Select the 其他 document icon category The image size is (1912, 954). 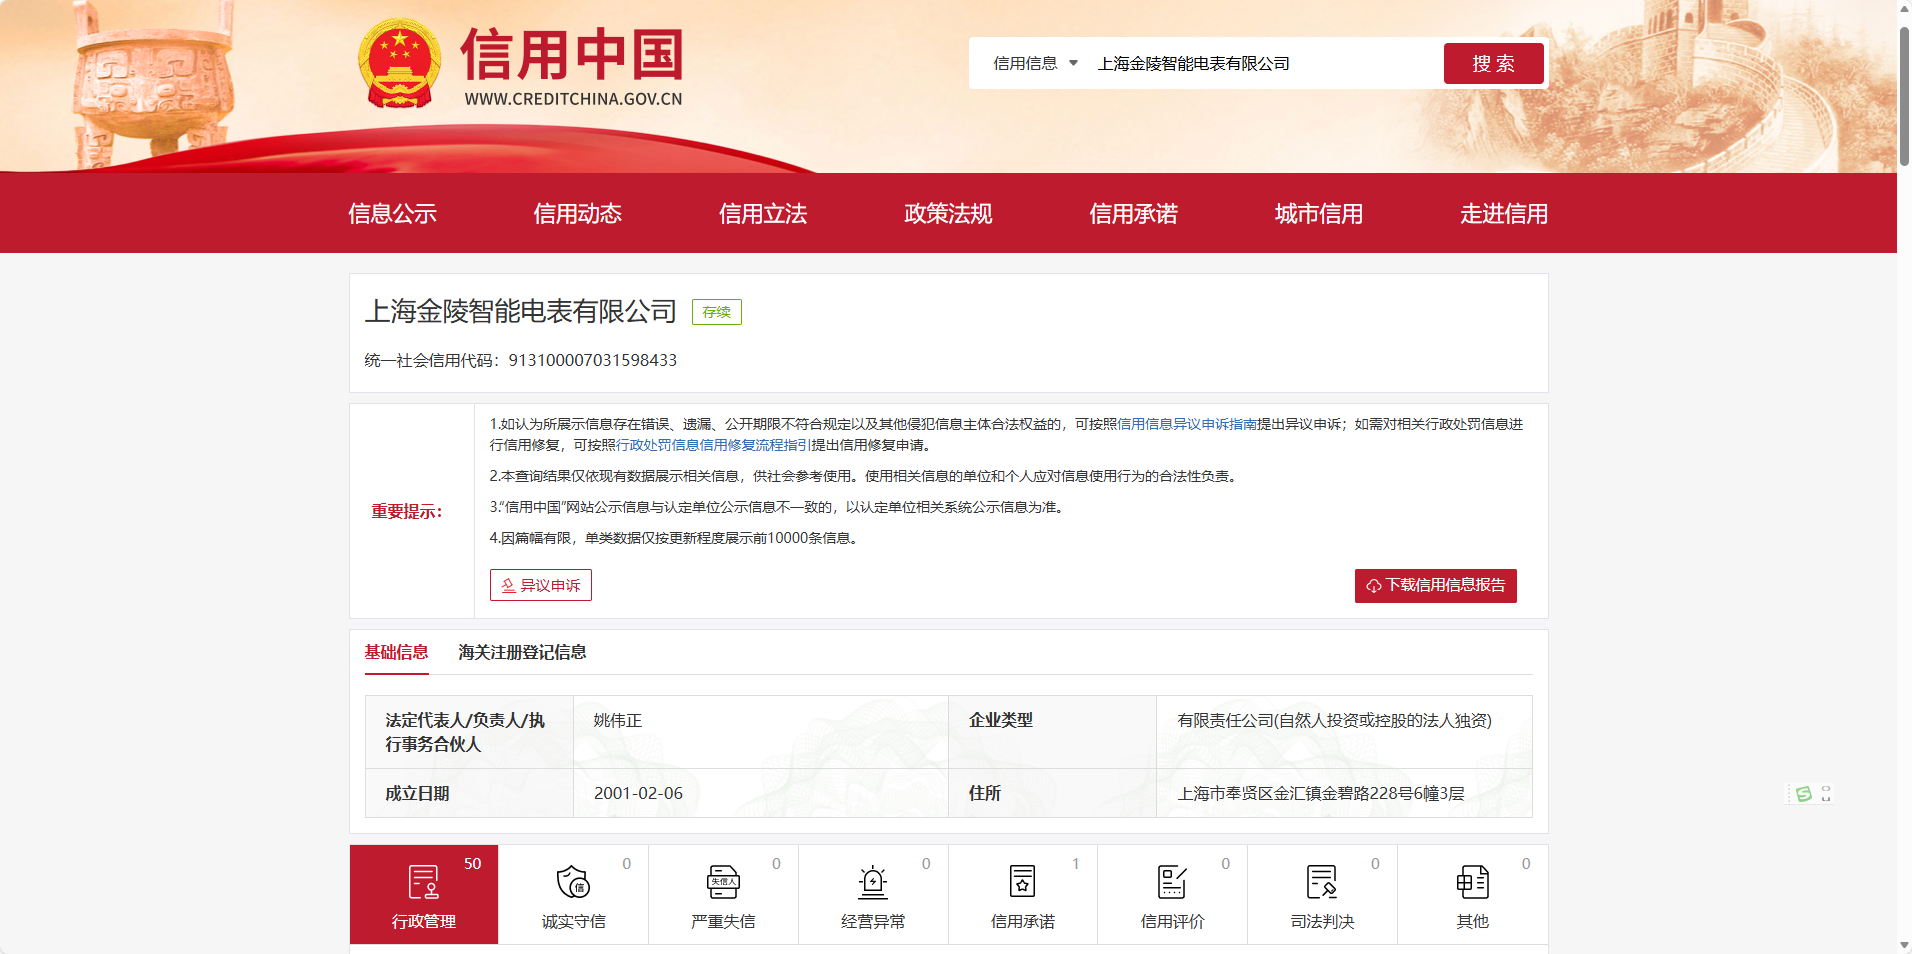click(1472, 882)
